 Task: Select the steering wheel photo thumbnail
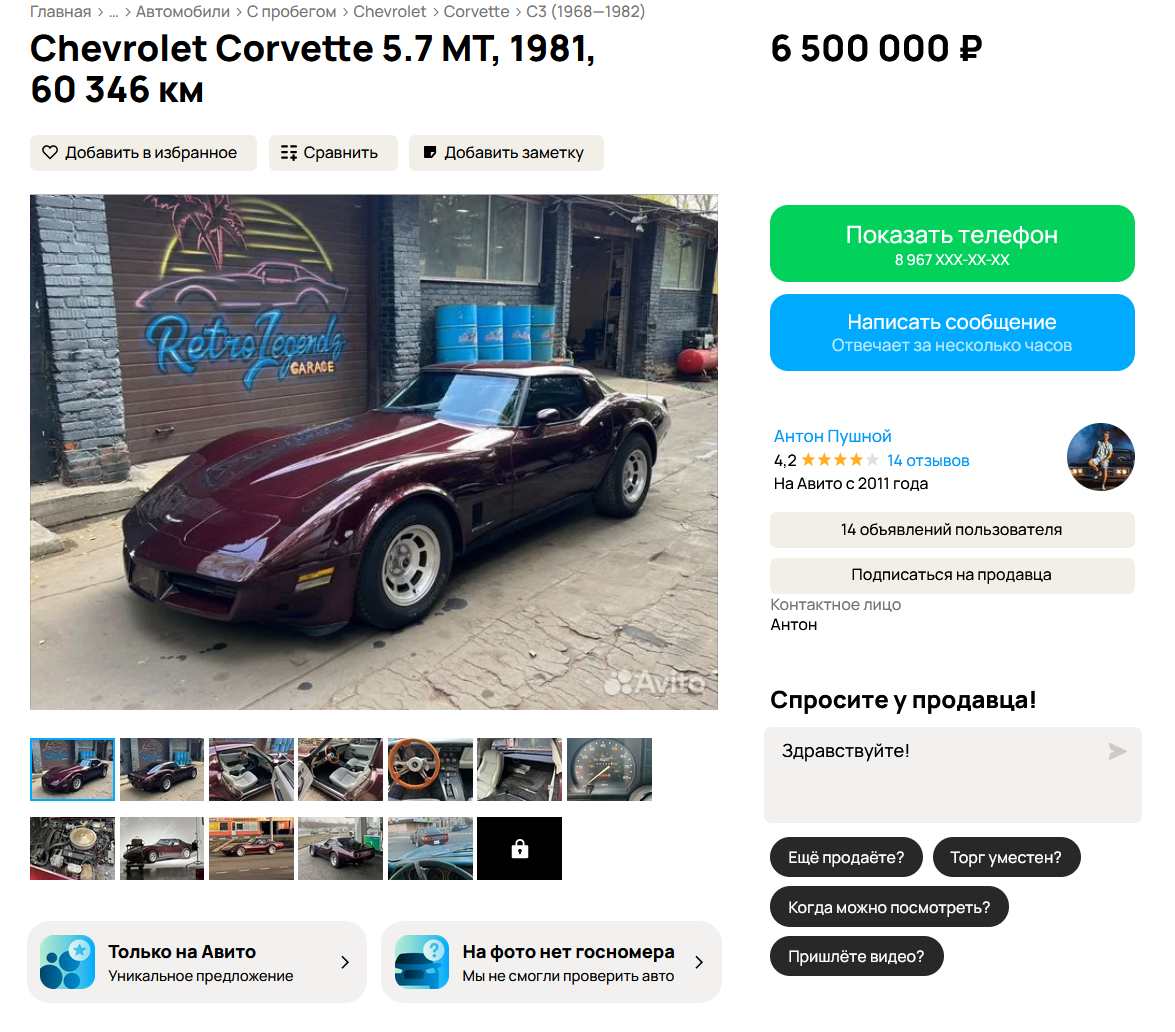430,769
